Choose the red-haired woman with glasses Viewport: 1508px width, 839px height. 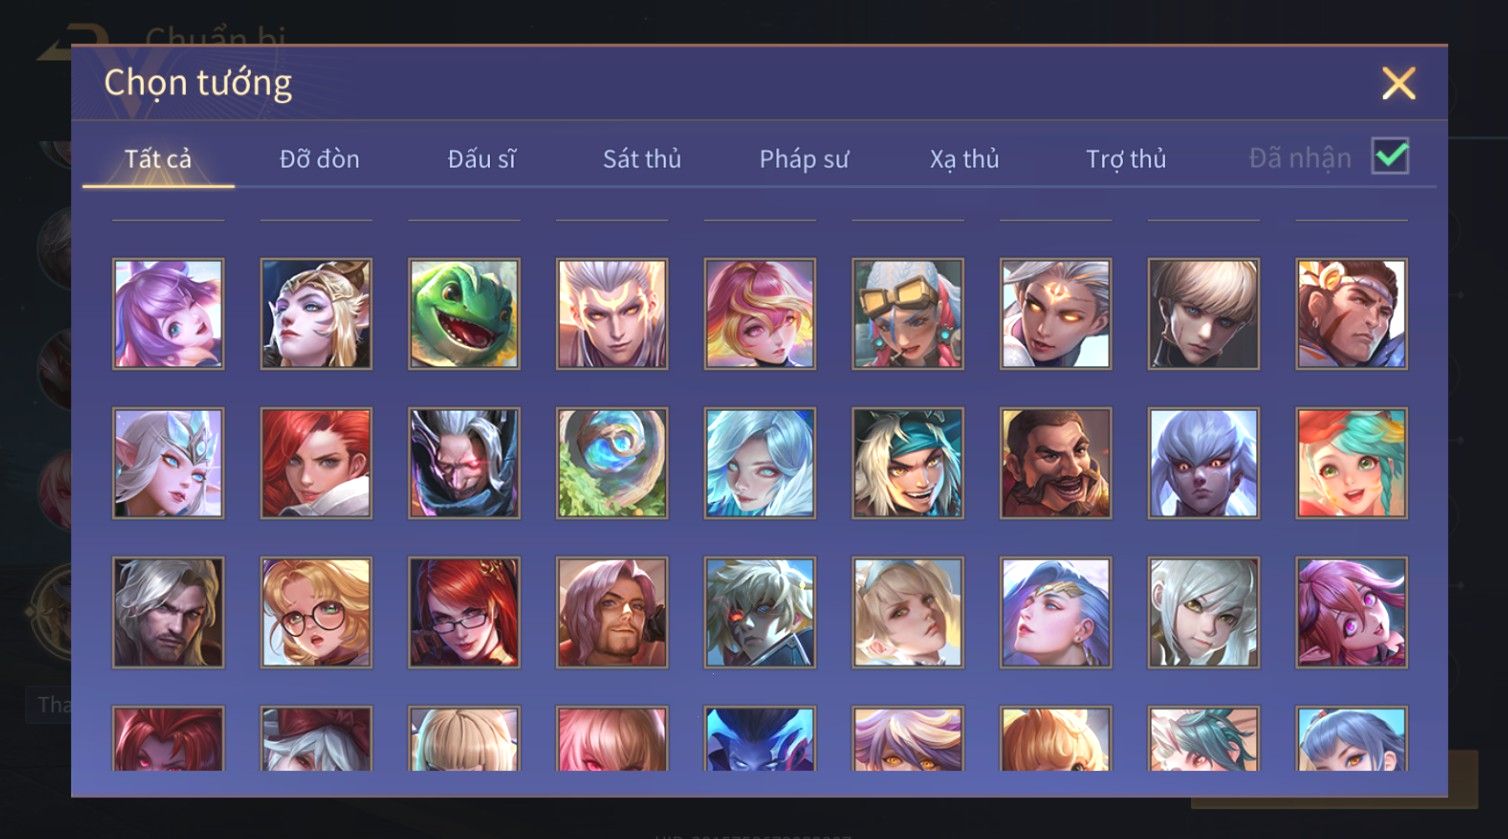[x=464, y=612]
